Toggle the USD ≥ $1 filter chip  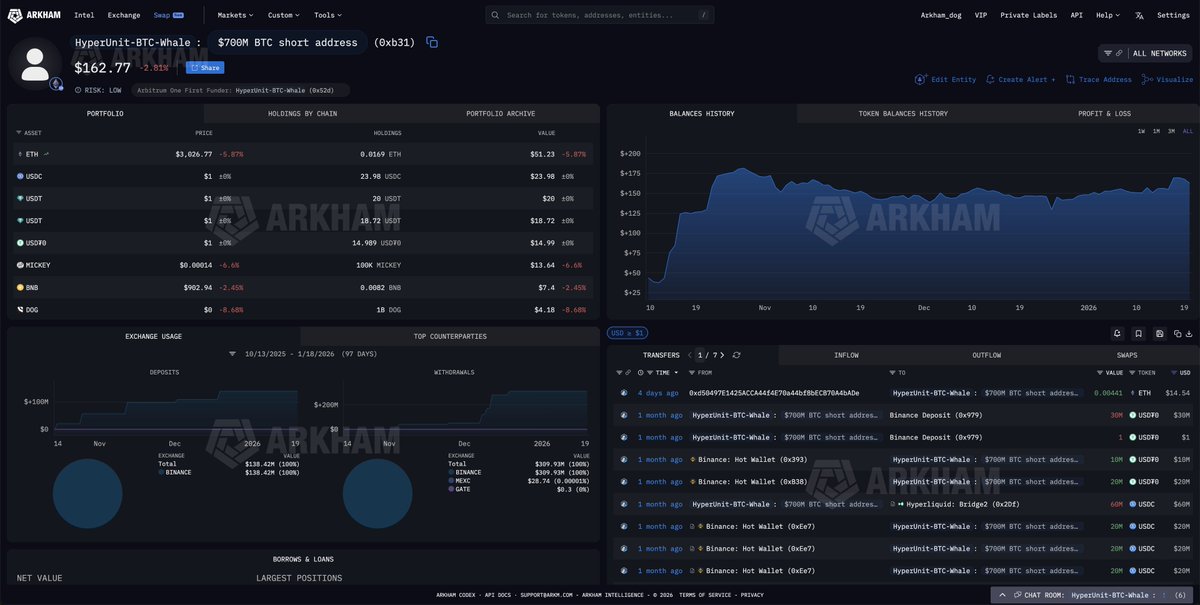(x=627, y=333)
